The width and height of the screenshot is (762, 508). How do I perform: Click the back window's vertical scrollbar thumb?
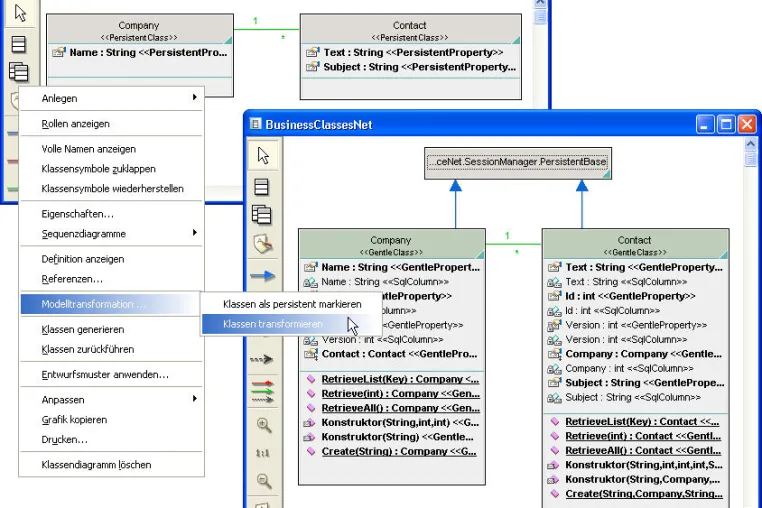pyautogui.click(x=540, y=17)
